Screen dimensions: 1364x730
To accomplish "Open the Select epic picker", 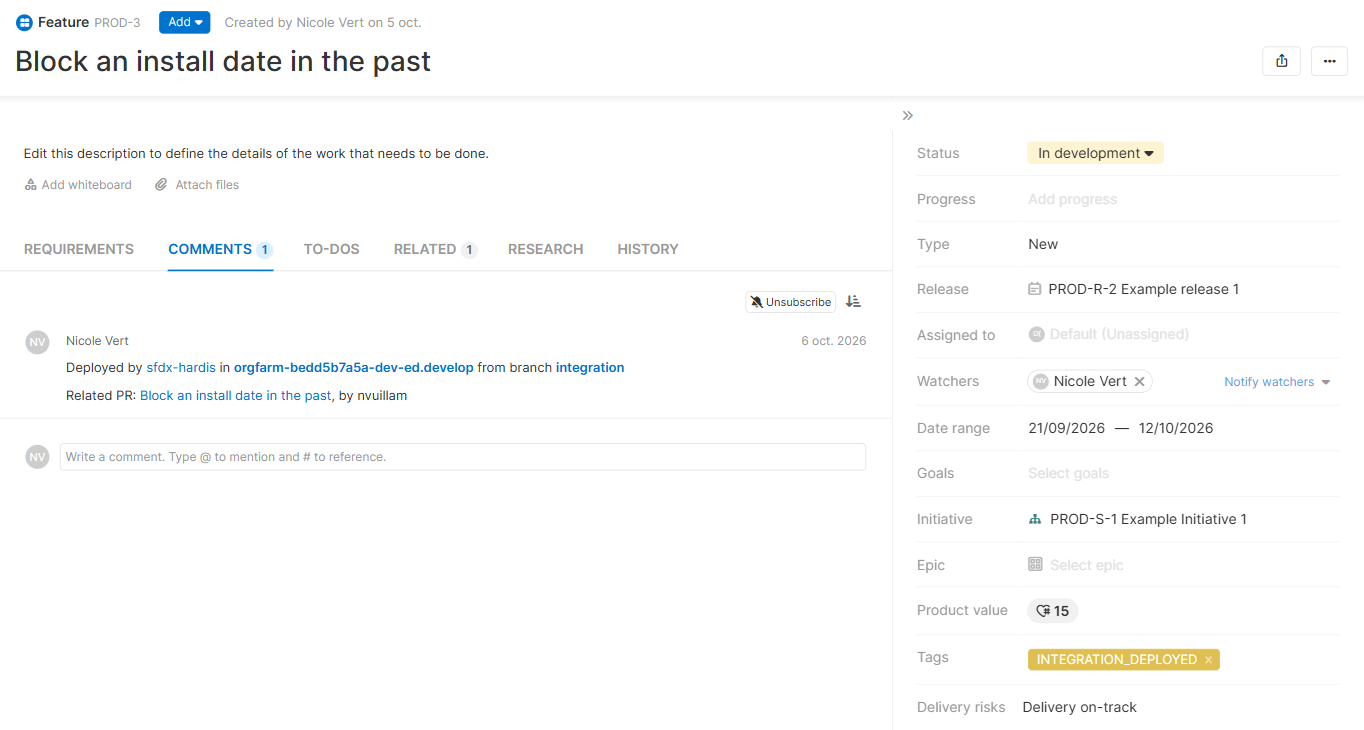I will [1086, 565].
